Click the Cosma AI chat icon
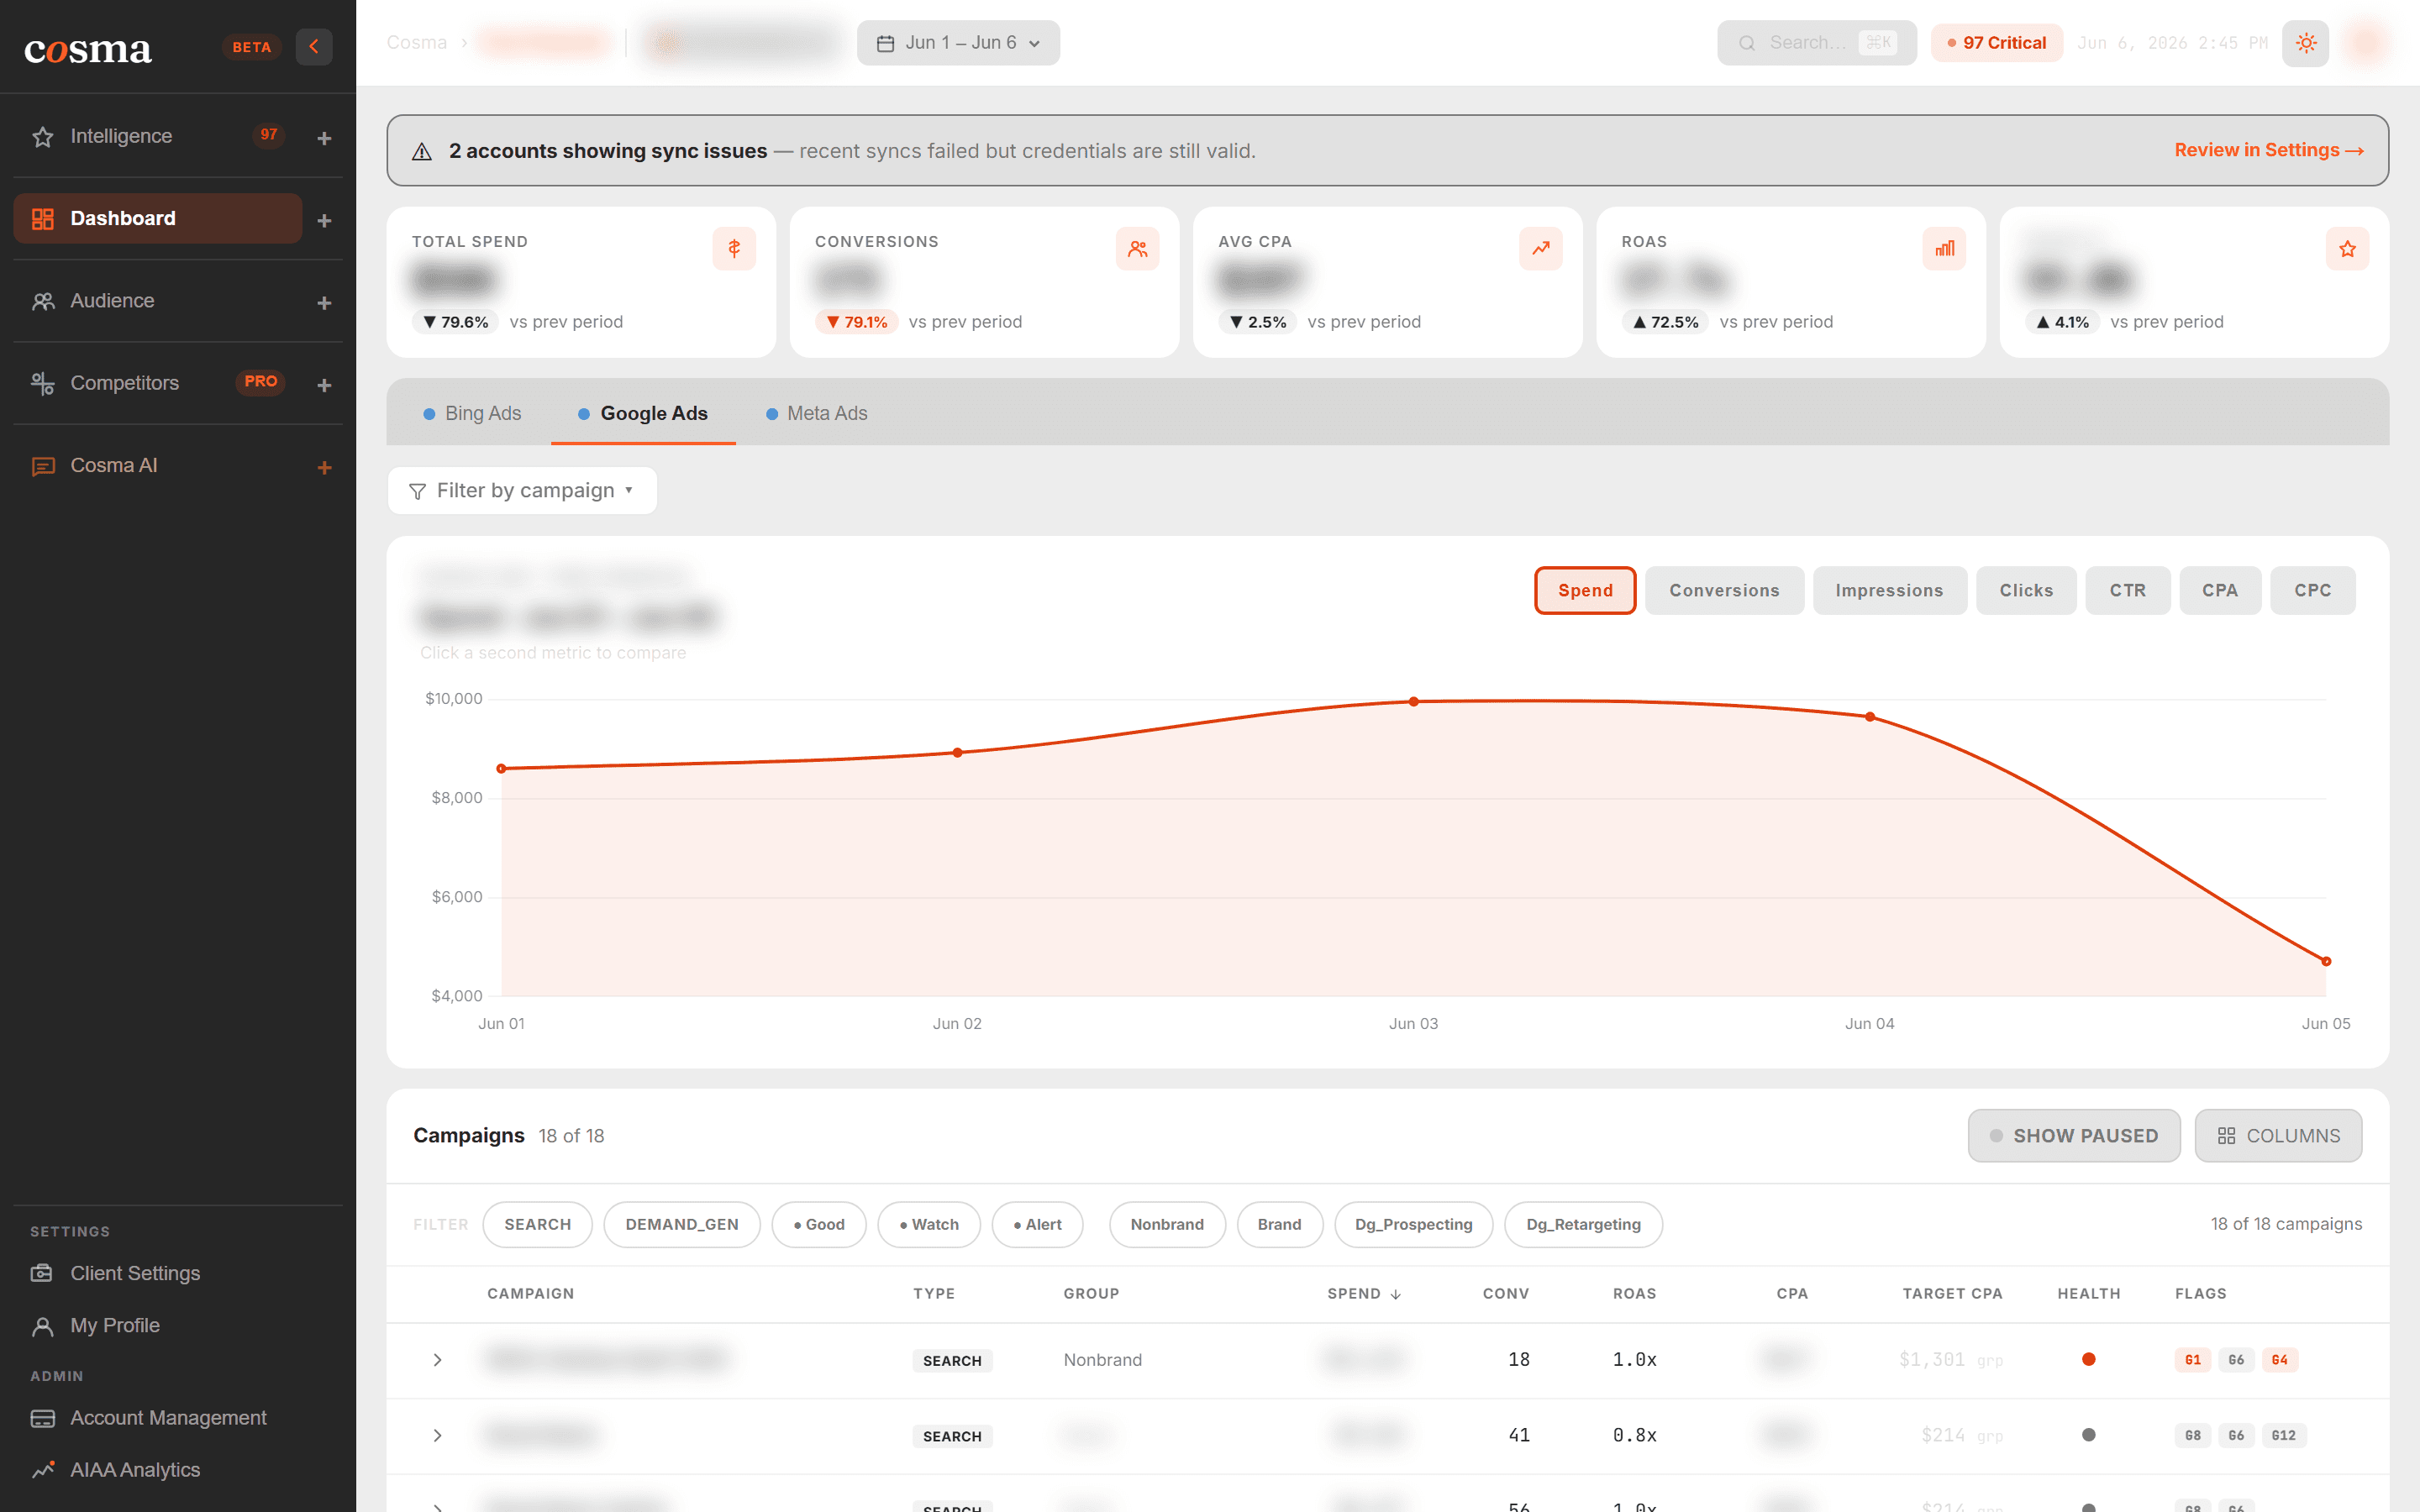This screenshot has height=1512, width=2420. tap(43, 466)
